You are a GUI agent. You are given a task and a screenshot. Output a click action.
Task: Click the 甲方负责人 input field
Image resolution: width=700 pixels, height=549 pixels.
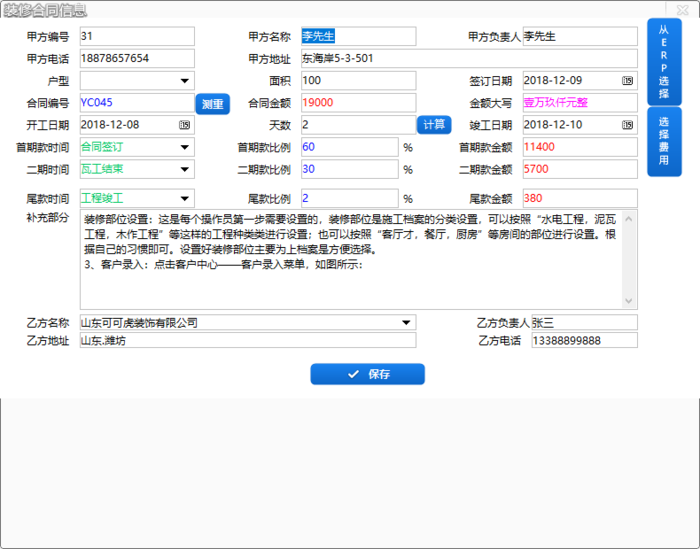(580, 36)
